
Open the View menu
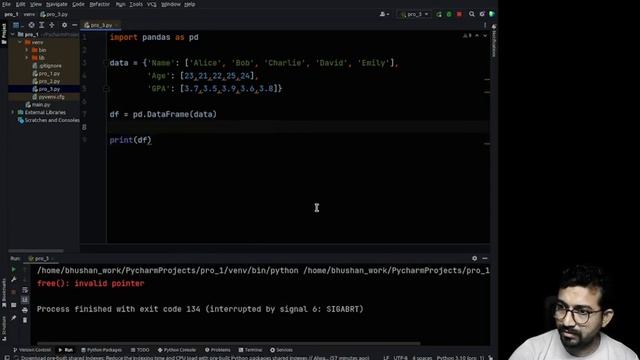point(36,4)
